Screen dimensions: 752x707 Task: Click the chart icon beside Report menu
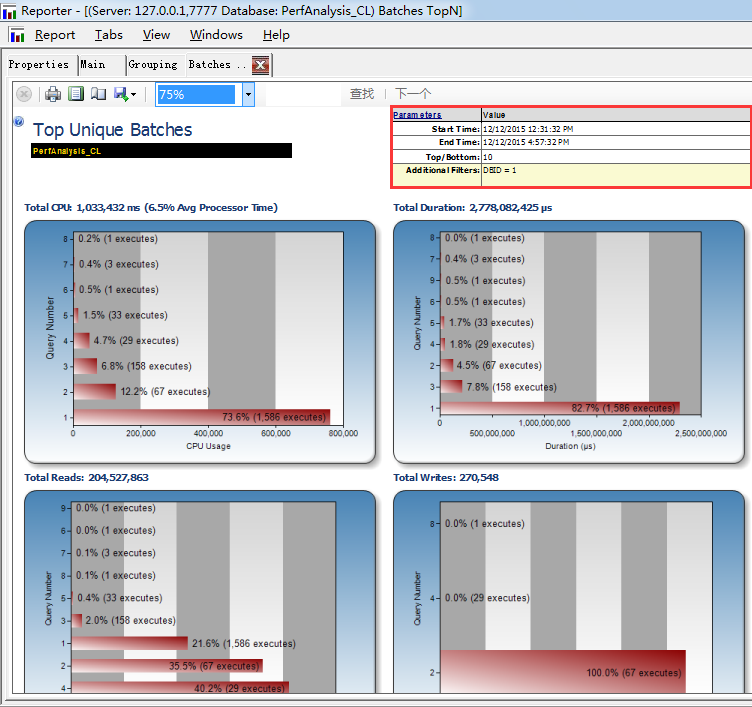point(16,35)
